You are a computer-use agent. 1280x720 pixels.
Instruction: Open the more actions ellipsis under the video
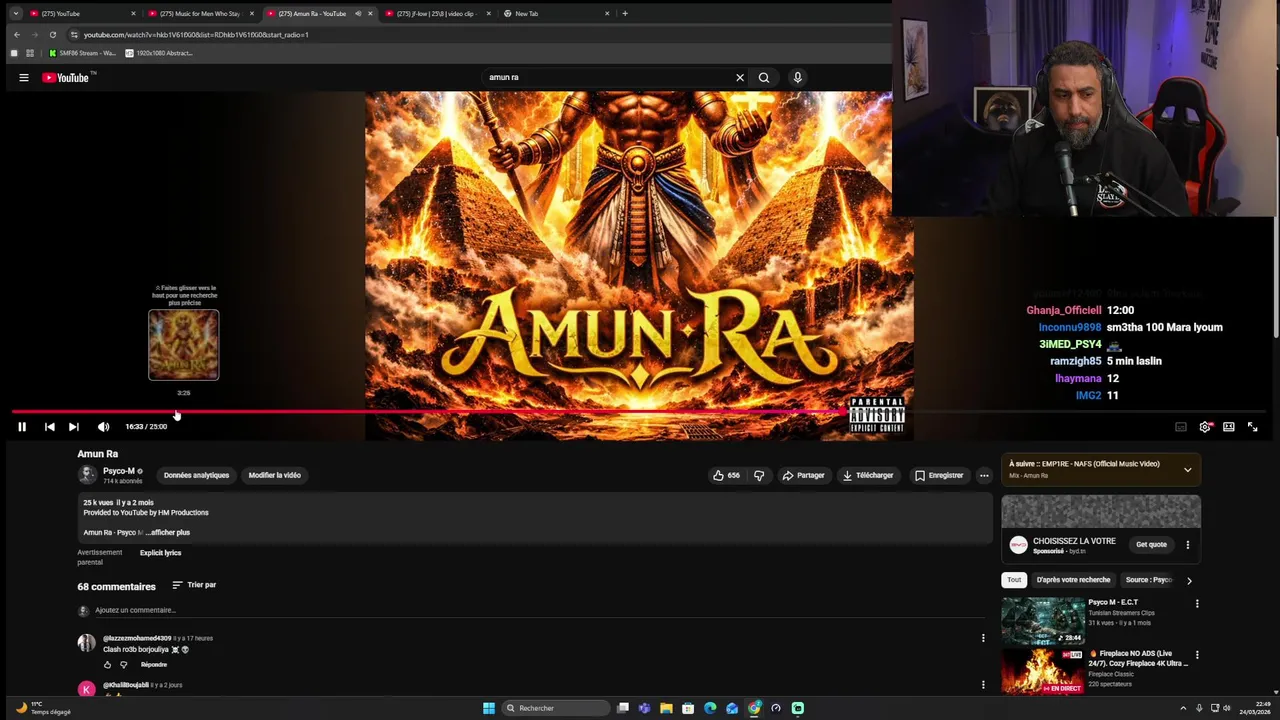[984, 475]
